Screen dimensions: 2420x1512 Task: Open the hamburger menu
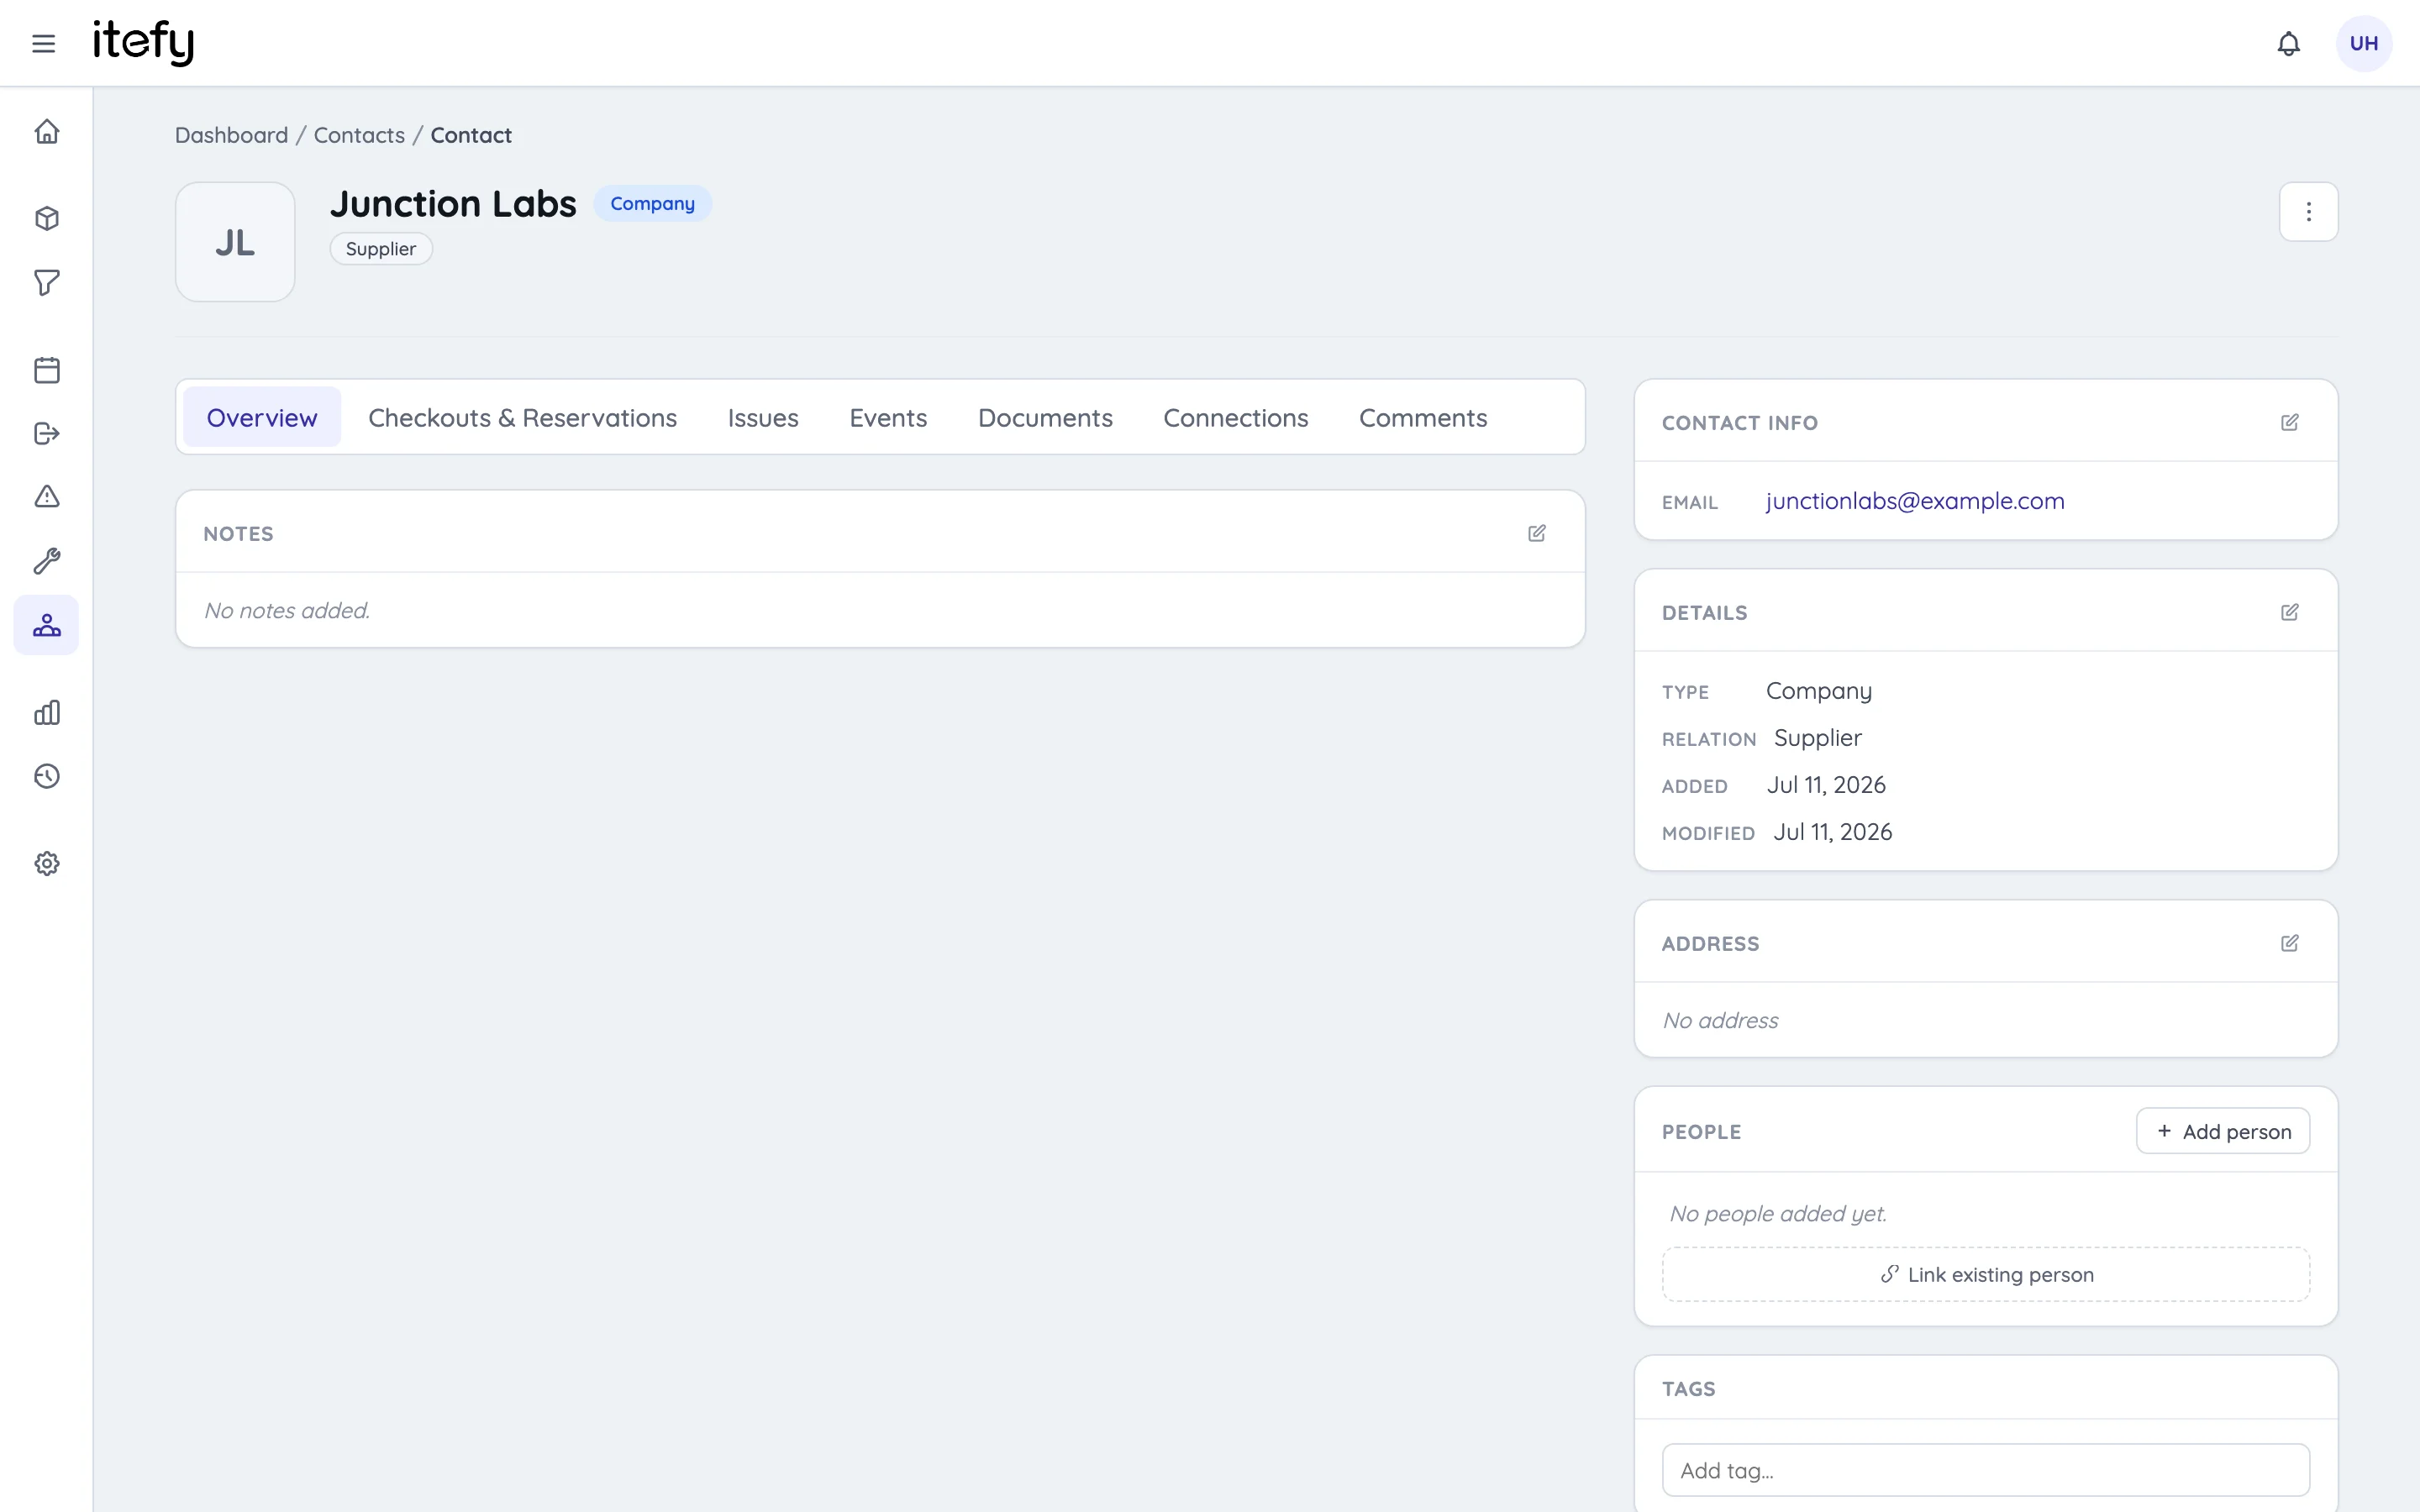coord(43,43)
